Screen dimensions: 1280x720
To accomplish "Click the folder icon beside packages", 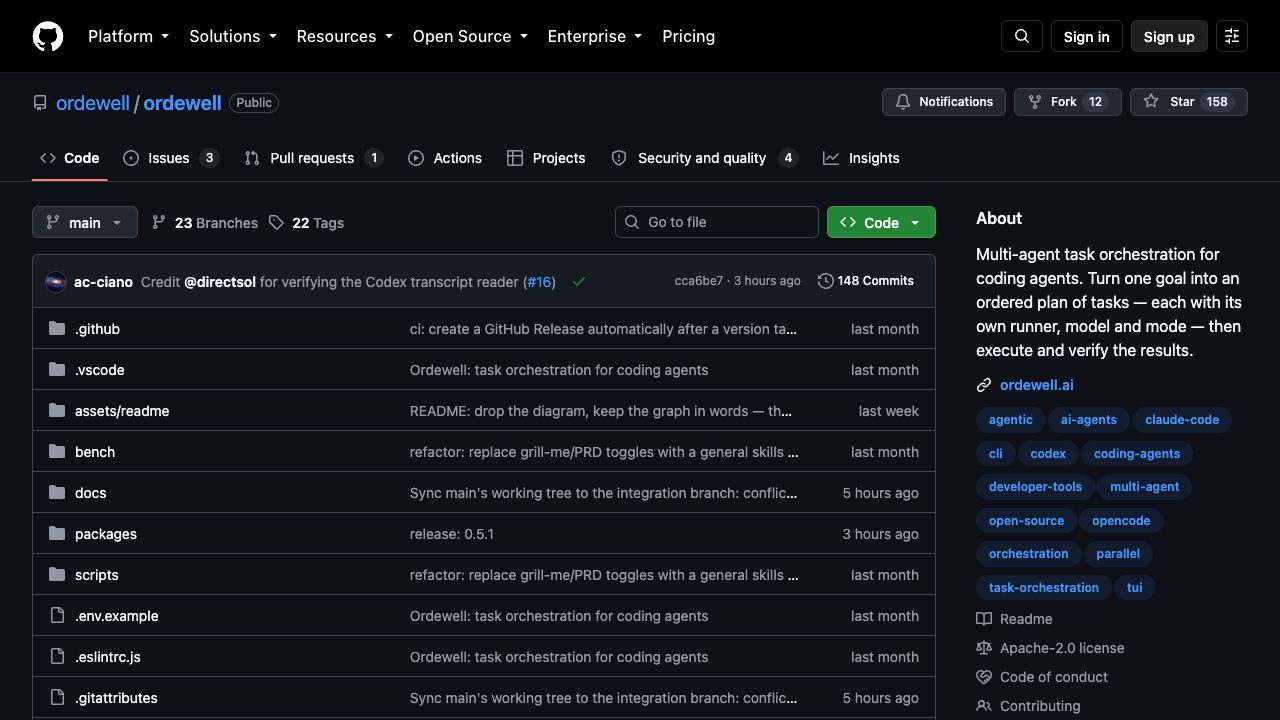I will (57, 534).
